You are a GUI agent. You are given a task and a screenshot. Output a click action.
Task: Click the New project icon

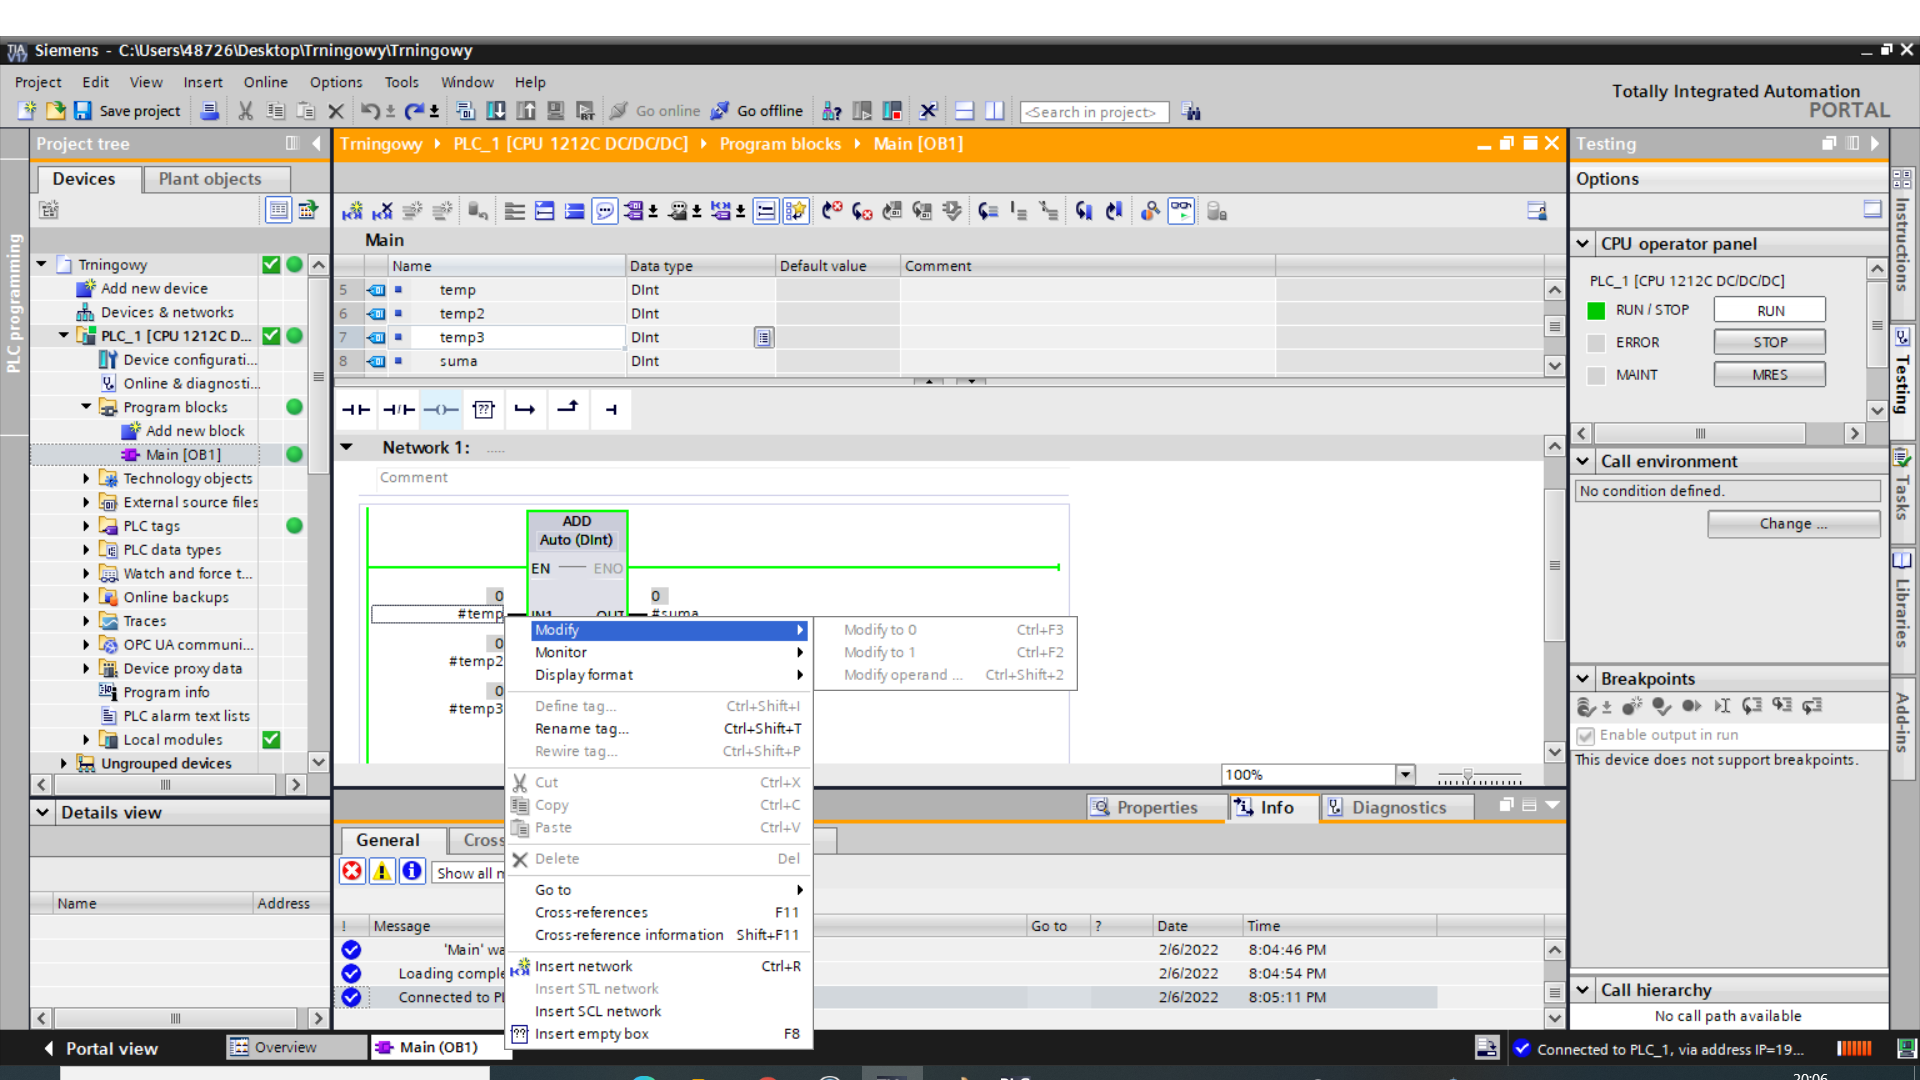click(x=26, y=111)
